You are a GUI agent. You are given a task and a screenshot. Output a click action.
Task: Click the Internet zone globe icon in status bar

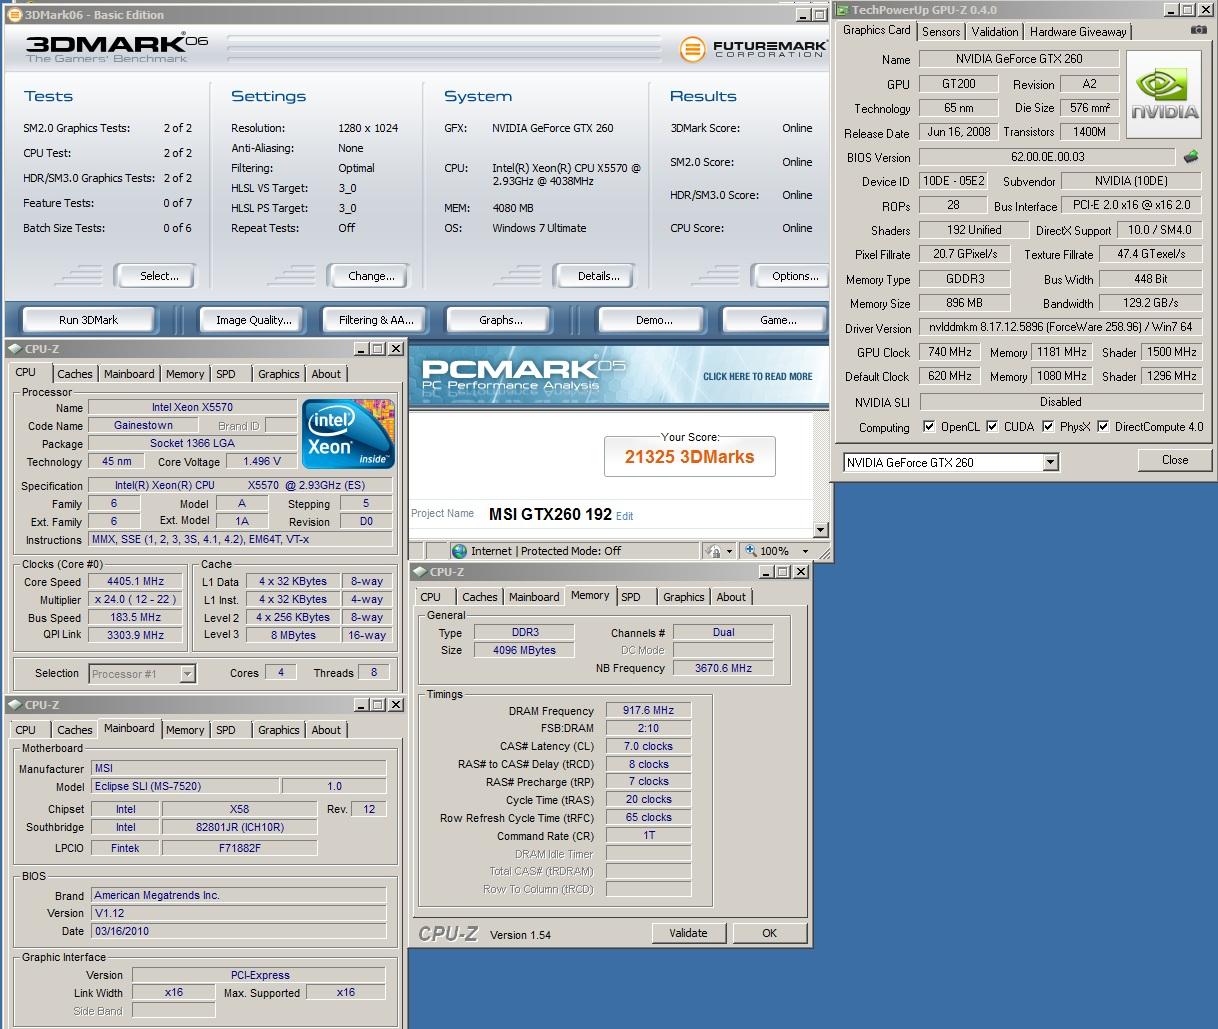point(460,551)
